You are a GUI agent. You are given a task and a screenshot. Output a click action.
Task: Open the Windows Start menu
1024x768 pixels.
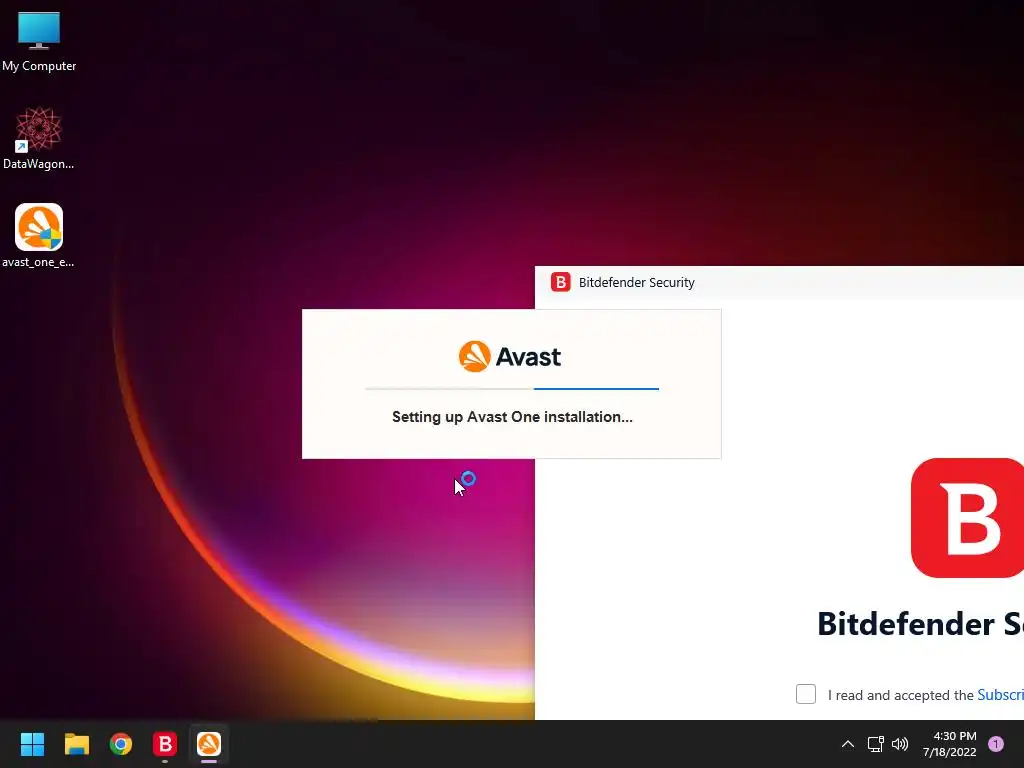(32, 744)
